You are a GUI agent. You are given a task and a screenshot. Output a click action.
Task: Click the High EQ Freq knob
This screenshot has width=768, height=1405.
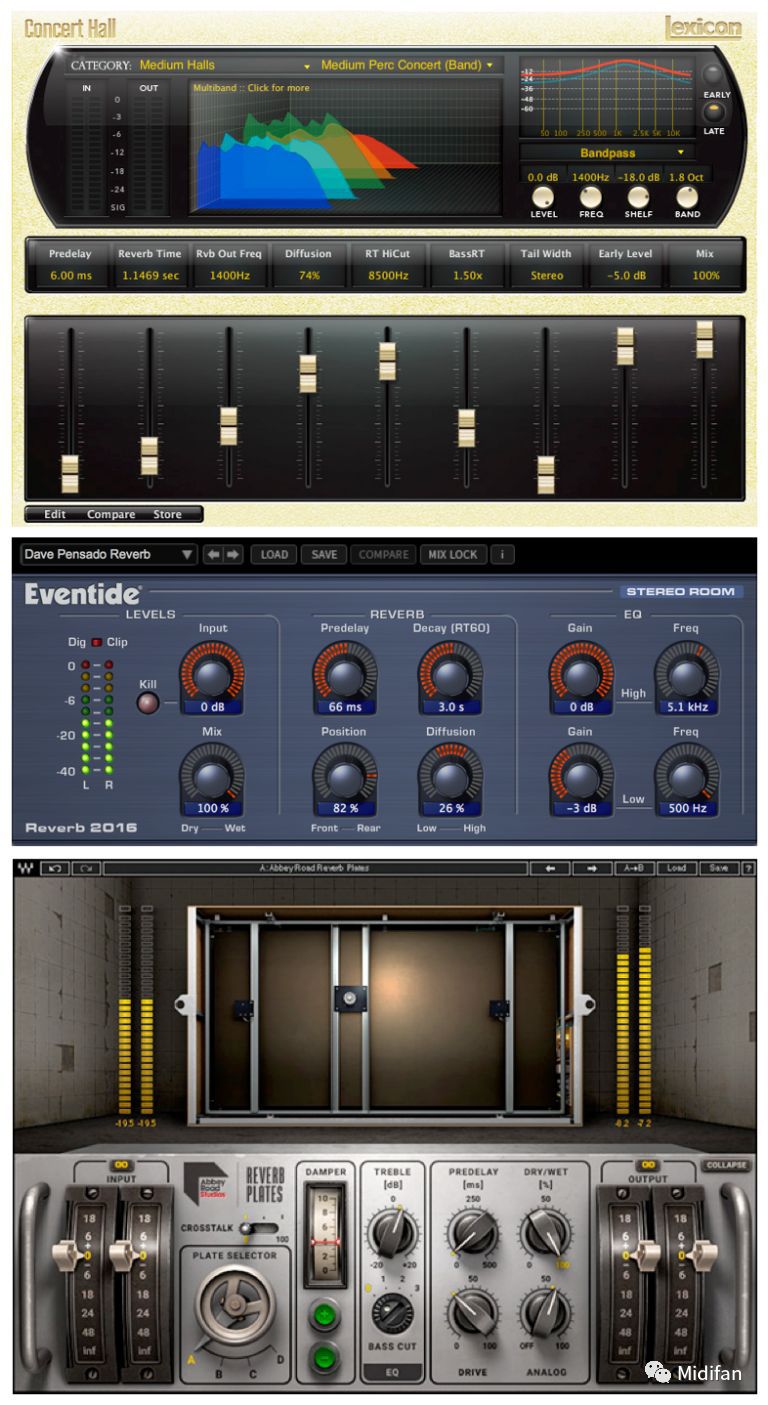686,676
